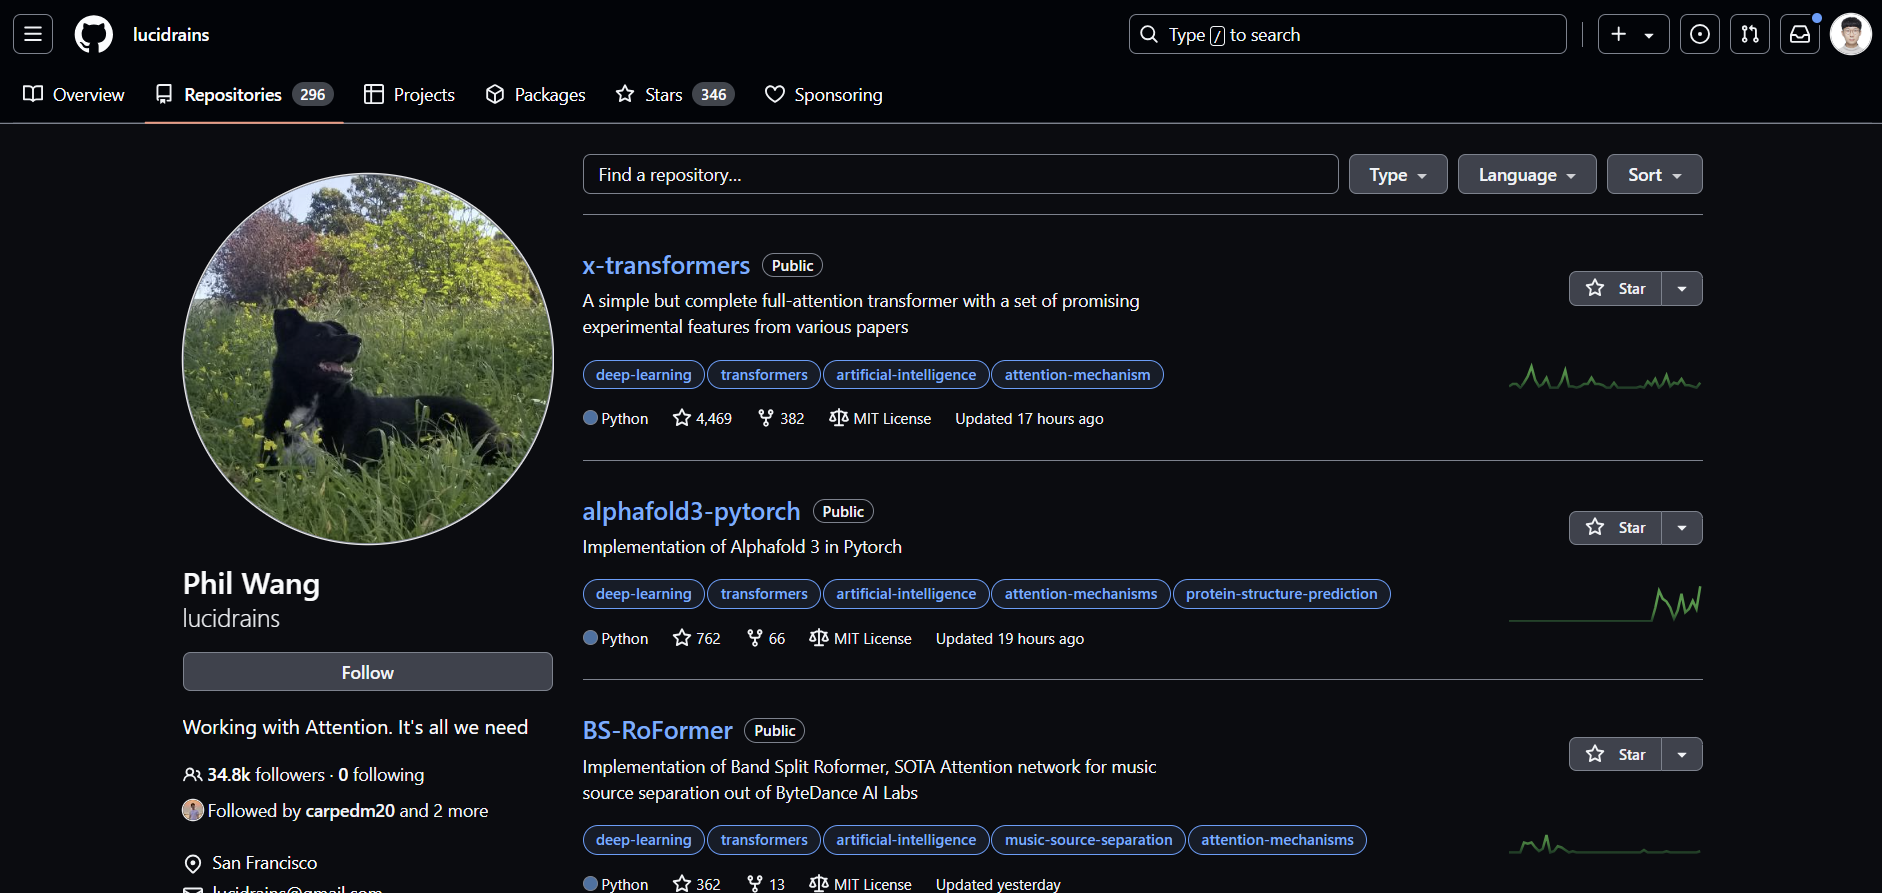1882x893 pixels.
Task: Open the x-transformers repository link
Action: point(666,265)
